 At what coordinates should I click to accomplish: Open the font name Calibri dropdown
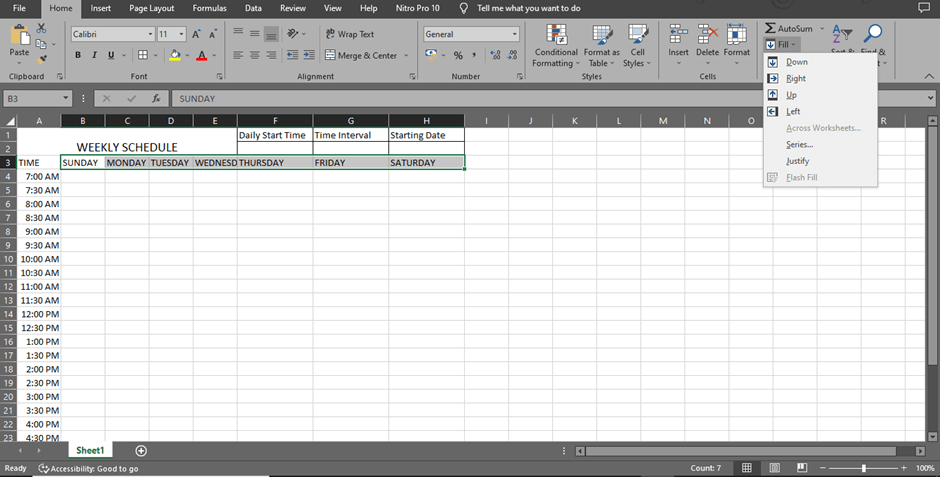(x=150, y=34)
